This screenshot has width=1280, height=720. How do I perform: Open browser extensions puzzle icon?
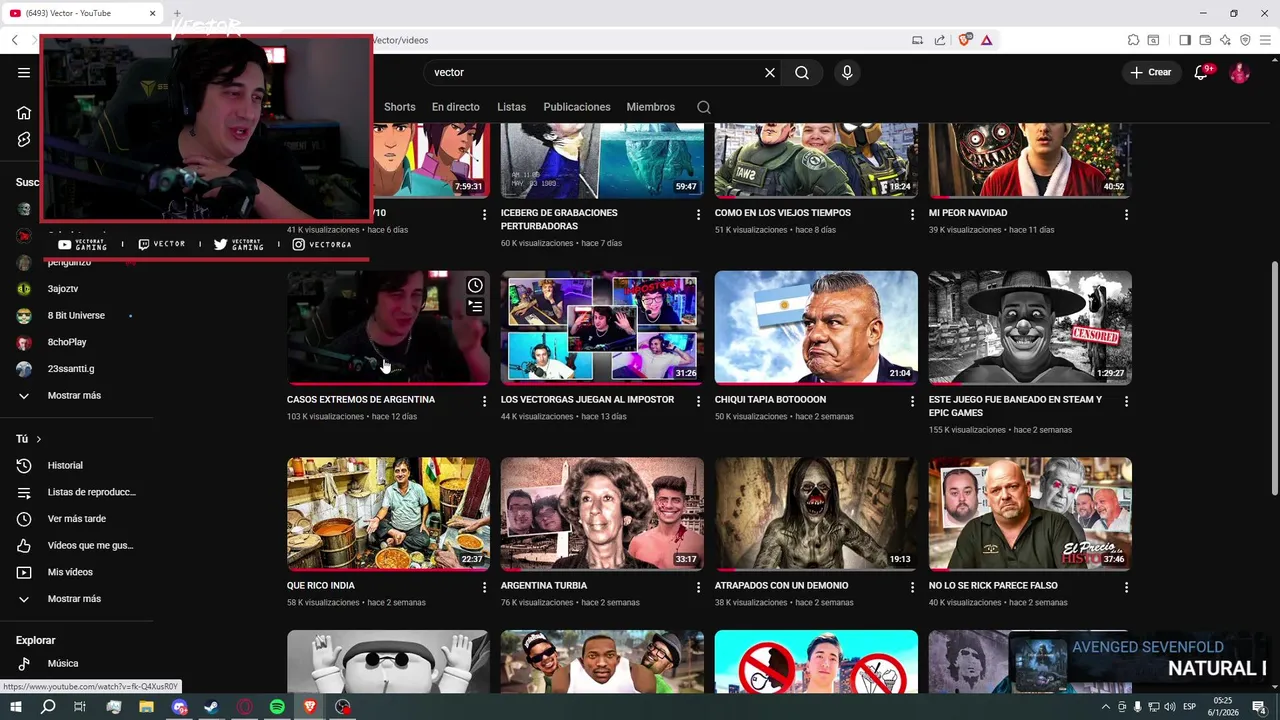[x=1133, y=40]
